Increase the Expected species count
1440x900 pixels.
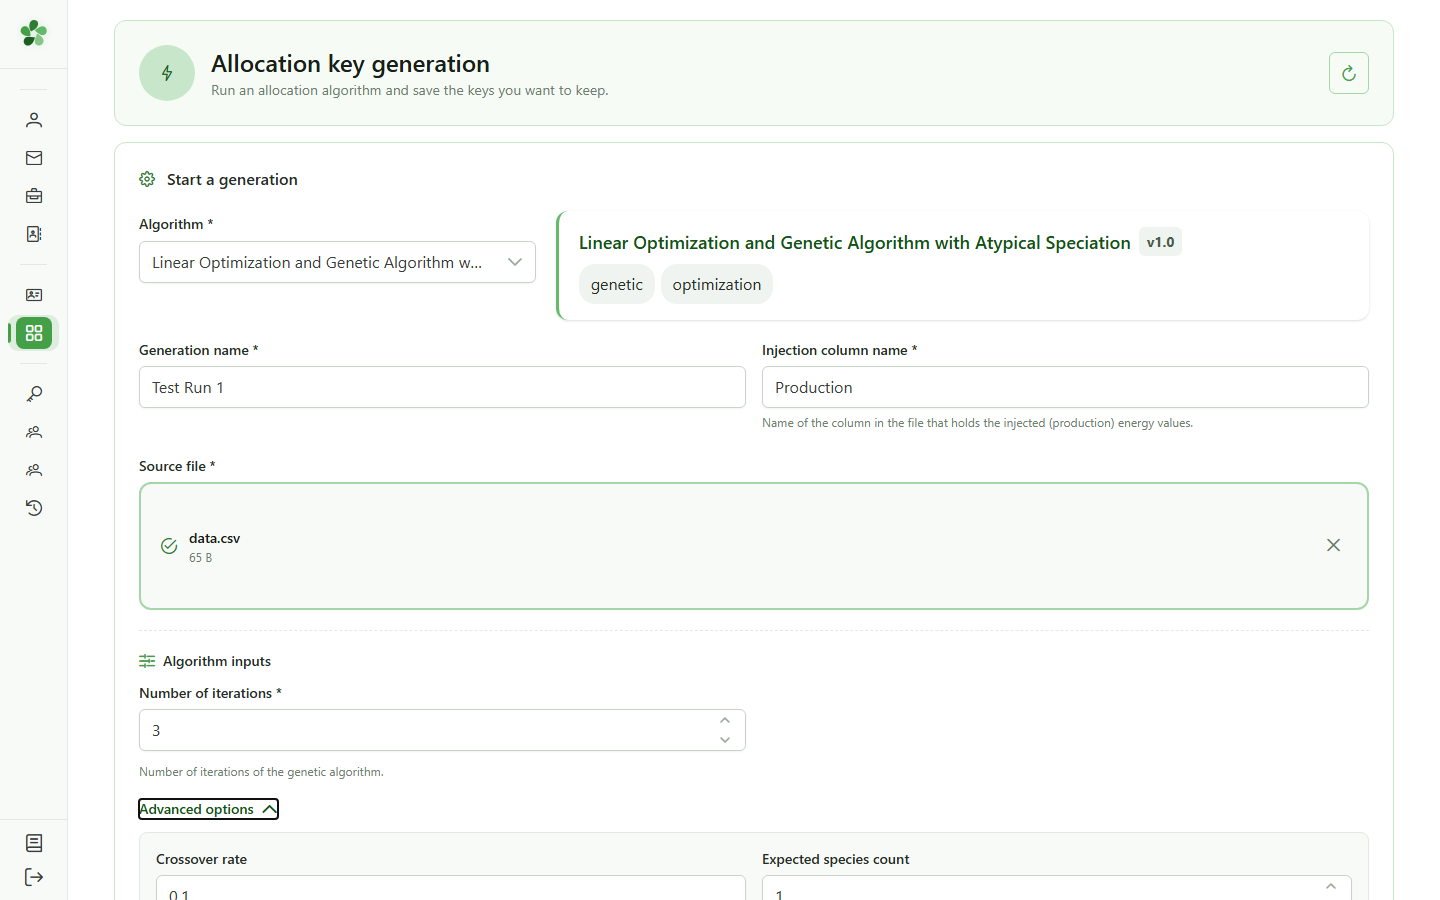tap(1331, 886)
